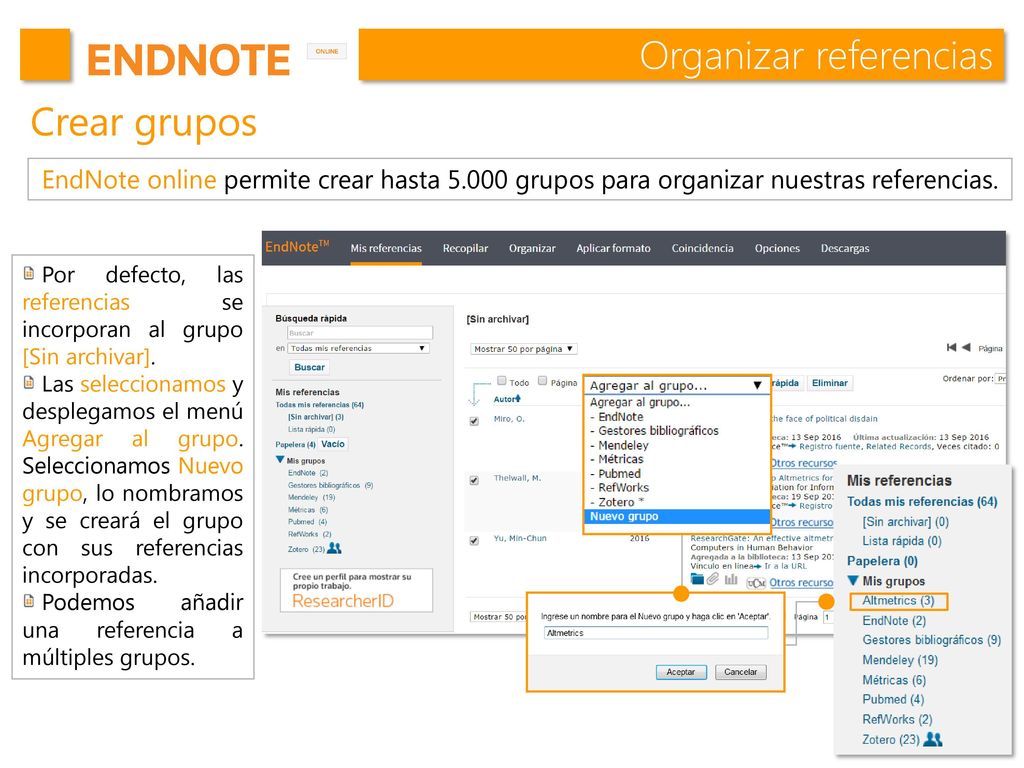Open Todas mis referencias (64) in left panel
This screenshot has height=768, width=1024.
pyautogui.click(x=319, y=405)
